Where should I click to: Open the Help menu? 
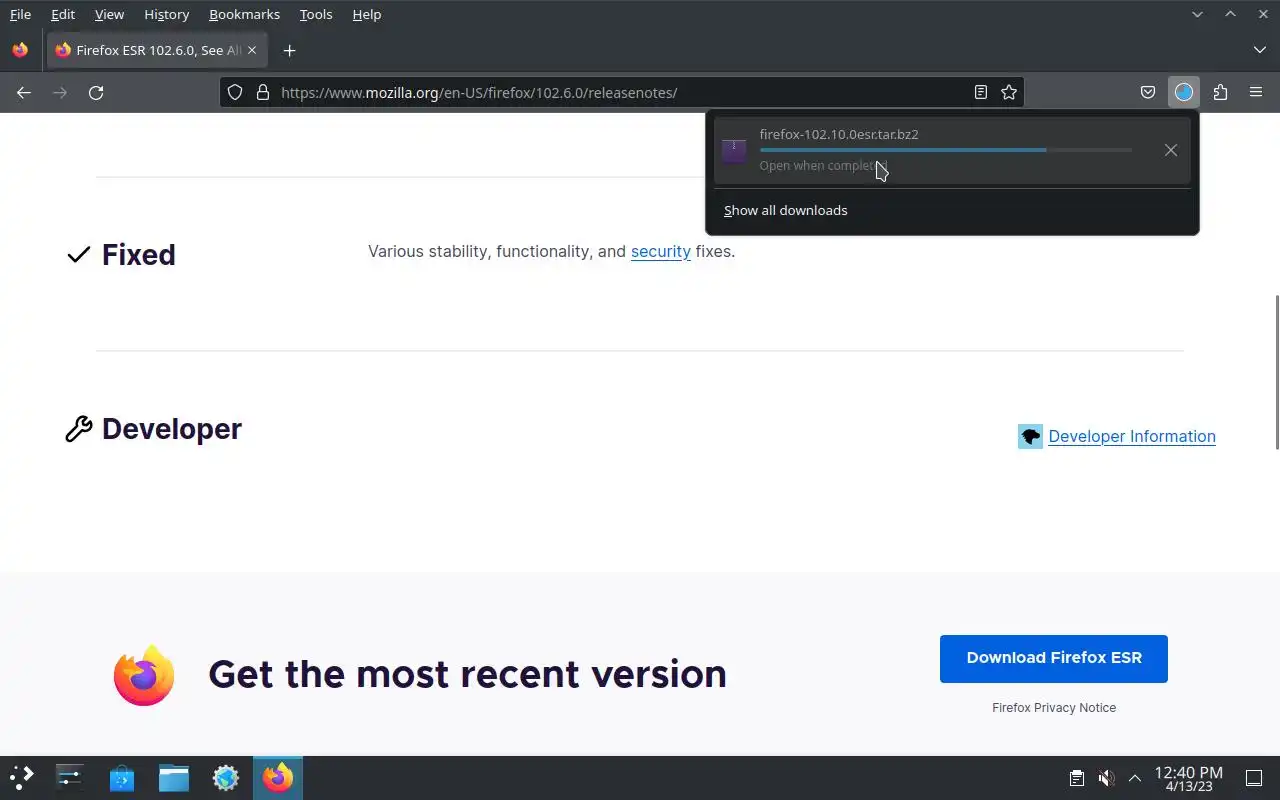367,14
